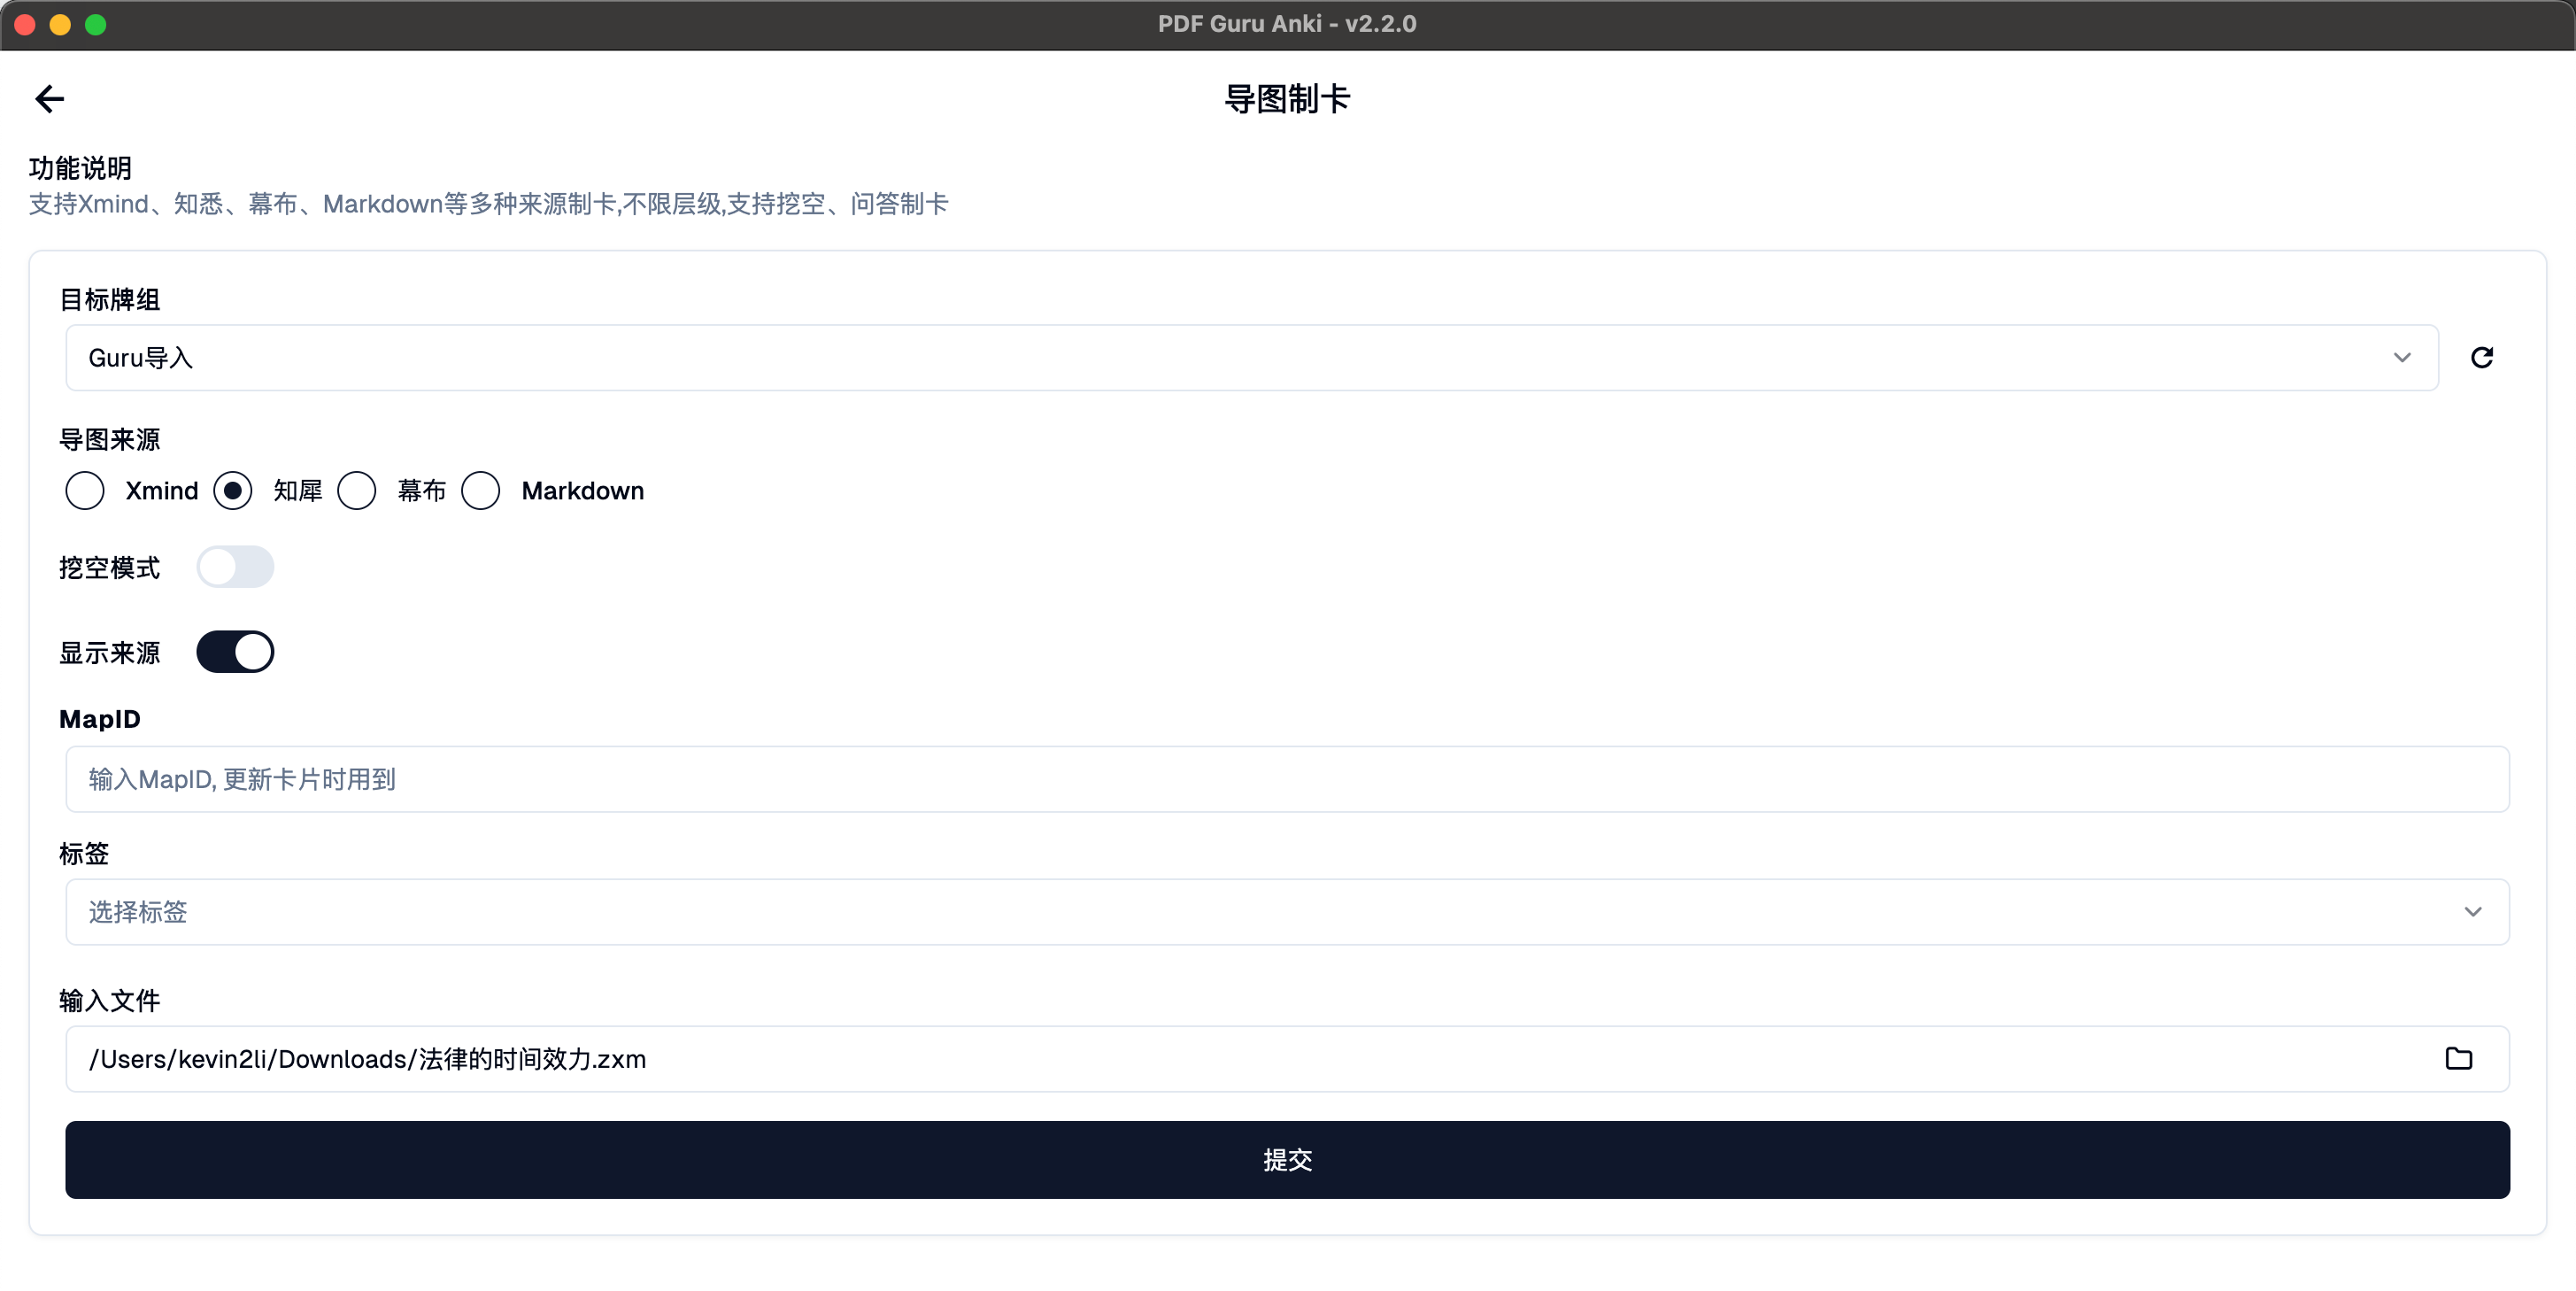This screenshot has width=2576, height=1291.
Task: Focus the MapID input field
Action: coord(1287,779)
